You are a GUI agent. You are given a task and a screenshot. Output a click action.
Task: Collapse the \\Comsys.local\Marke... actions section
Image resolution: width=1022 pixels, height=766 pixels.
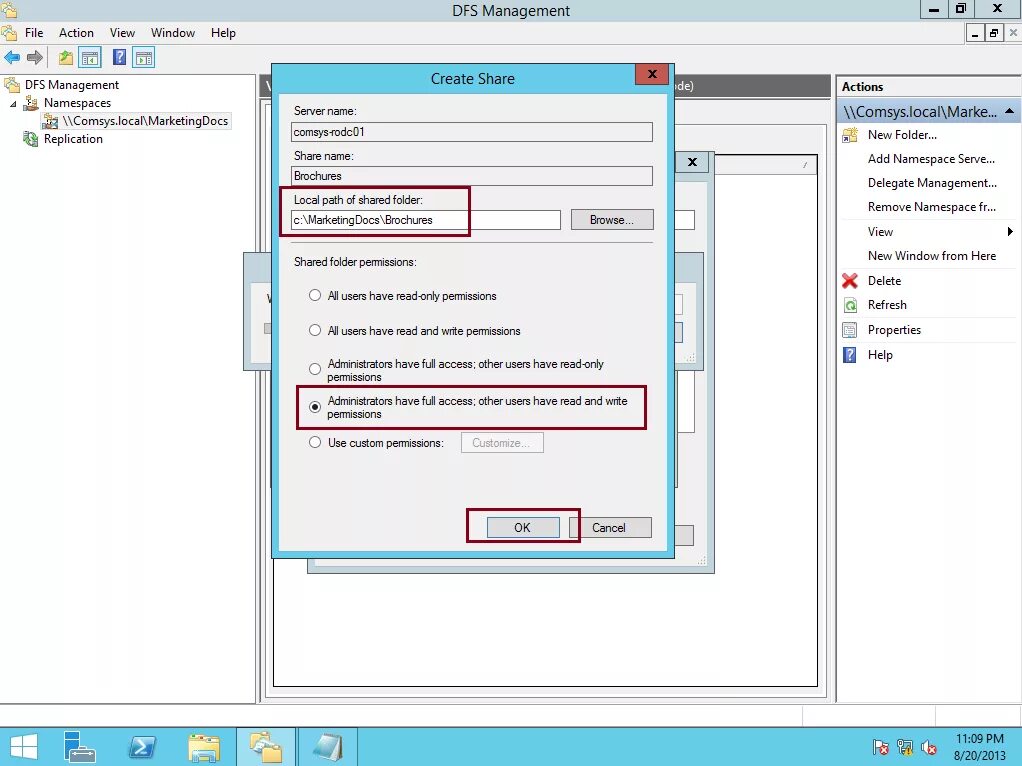(x=1009, y=111)
